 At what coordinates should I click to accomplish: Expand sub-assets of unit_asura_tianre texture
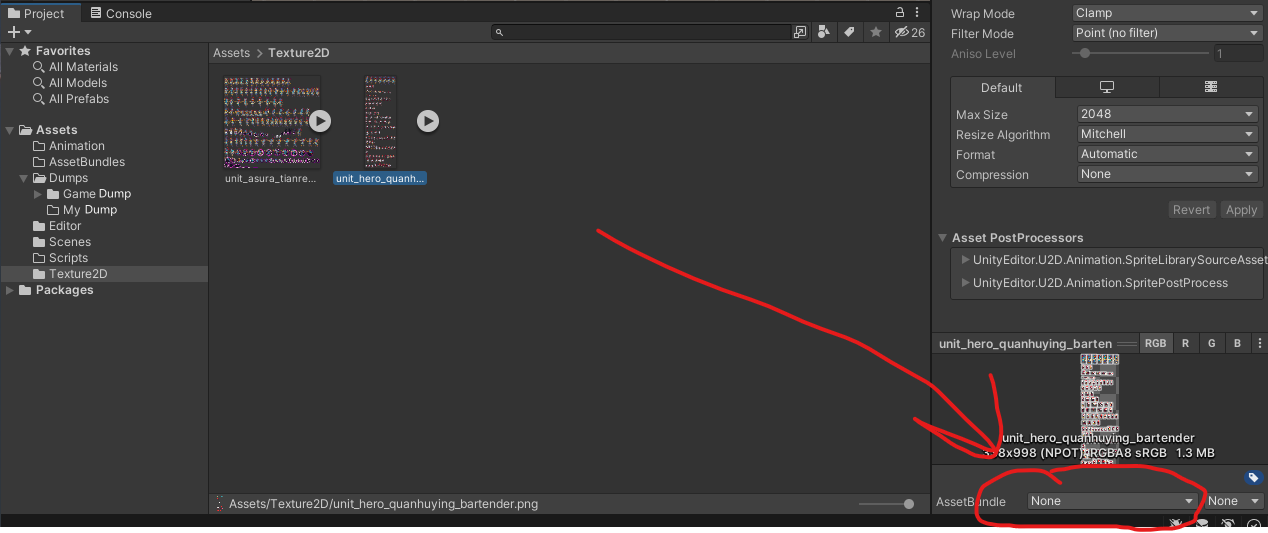[x=319, y=121]
